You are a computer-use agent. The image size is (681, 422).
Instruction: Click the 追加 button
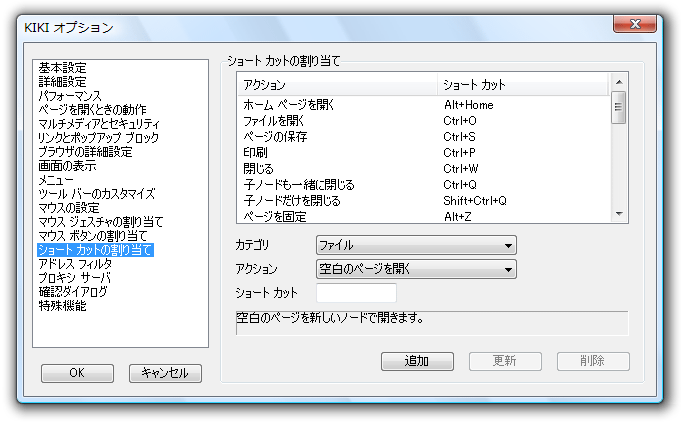click(x=417, y=361)
